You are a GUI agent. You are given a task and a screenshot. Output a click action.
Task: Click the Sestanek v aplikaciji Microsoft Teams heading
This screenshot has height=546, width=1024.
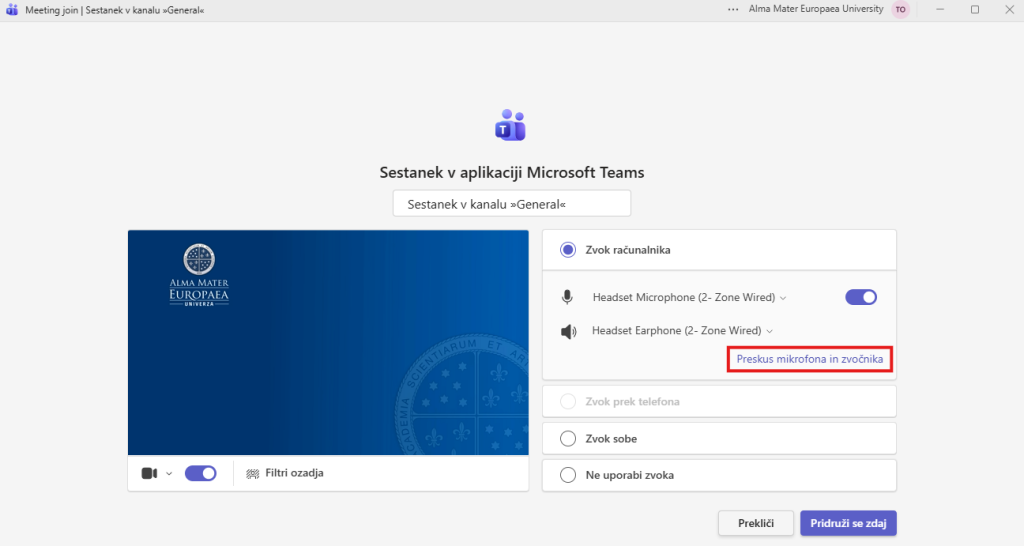pyautogui.click(x=512, y=172)
